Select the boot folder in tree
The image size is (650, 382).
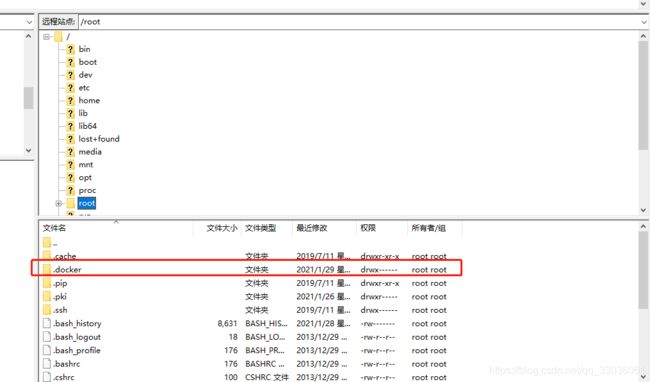click(88, 62)
